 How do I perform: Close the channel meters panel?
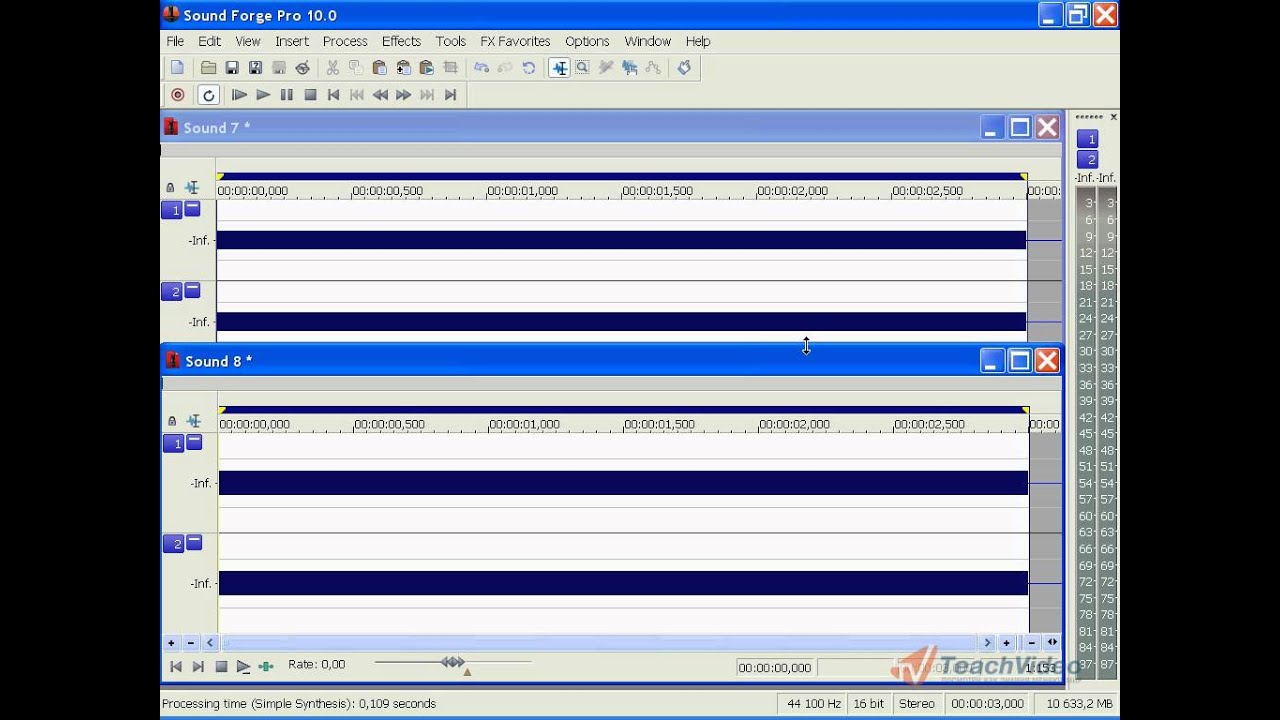[1114, 117]
